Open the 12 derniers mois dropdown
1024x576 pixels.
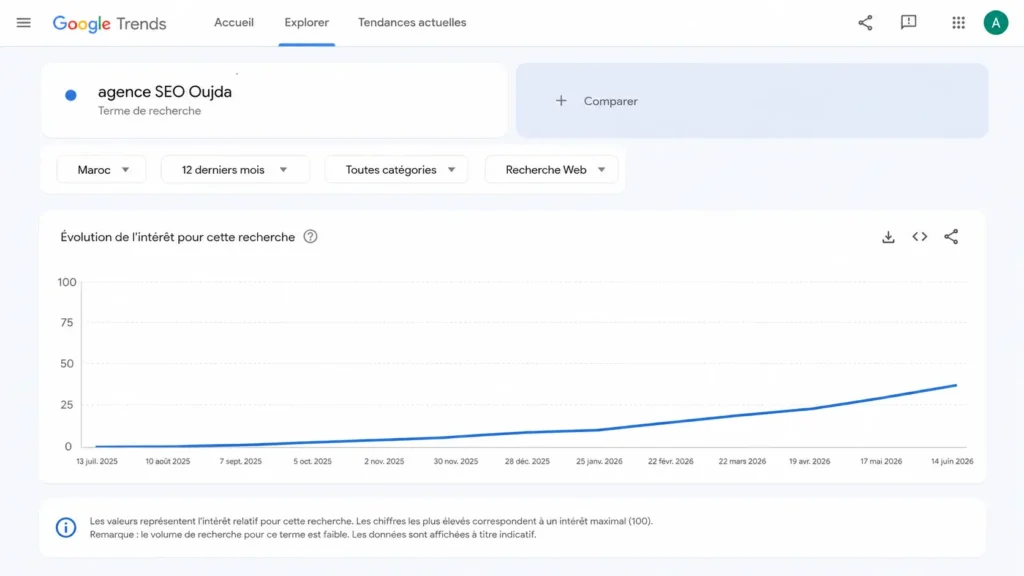(235, 170)
